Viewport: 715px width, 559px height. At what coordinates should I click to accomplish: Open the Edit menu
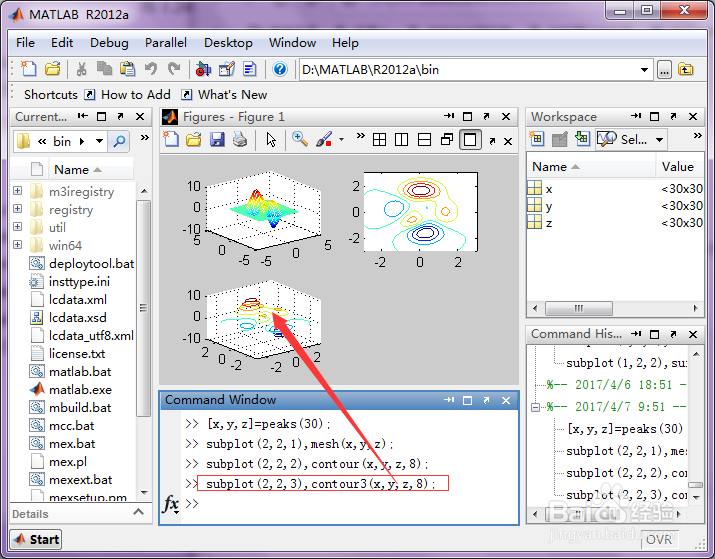pyautogui.click(x=62, y=43)
